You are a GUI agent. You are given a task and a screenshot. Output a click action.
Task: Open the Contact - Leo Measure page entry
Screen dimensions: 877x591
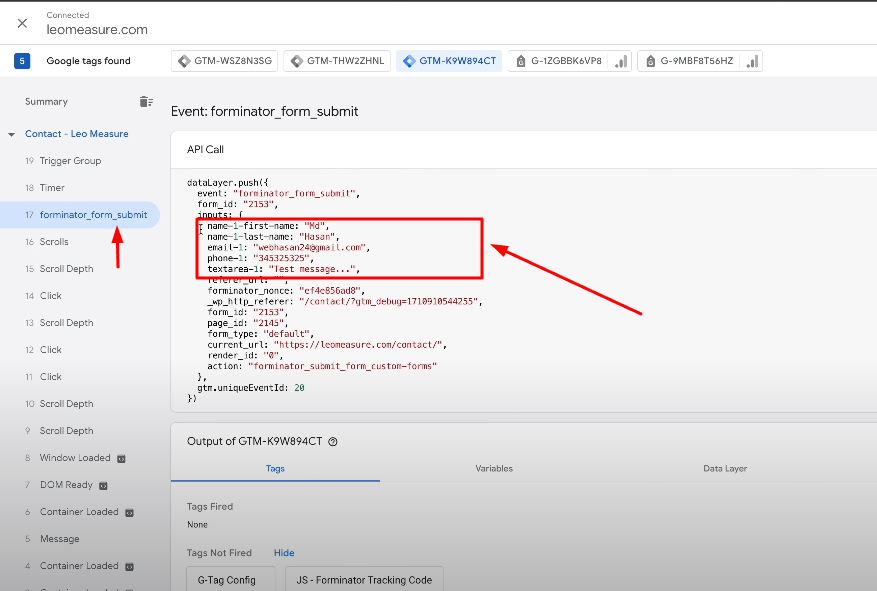point(77,134)
